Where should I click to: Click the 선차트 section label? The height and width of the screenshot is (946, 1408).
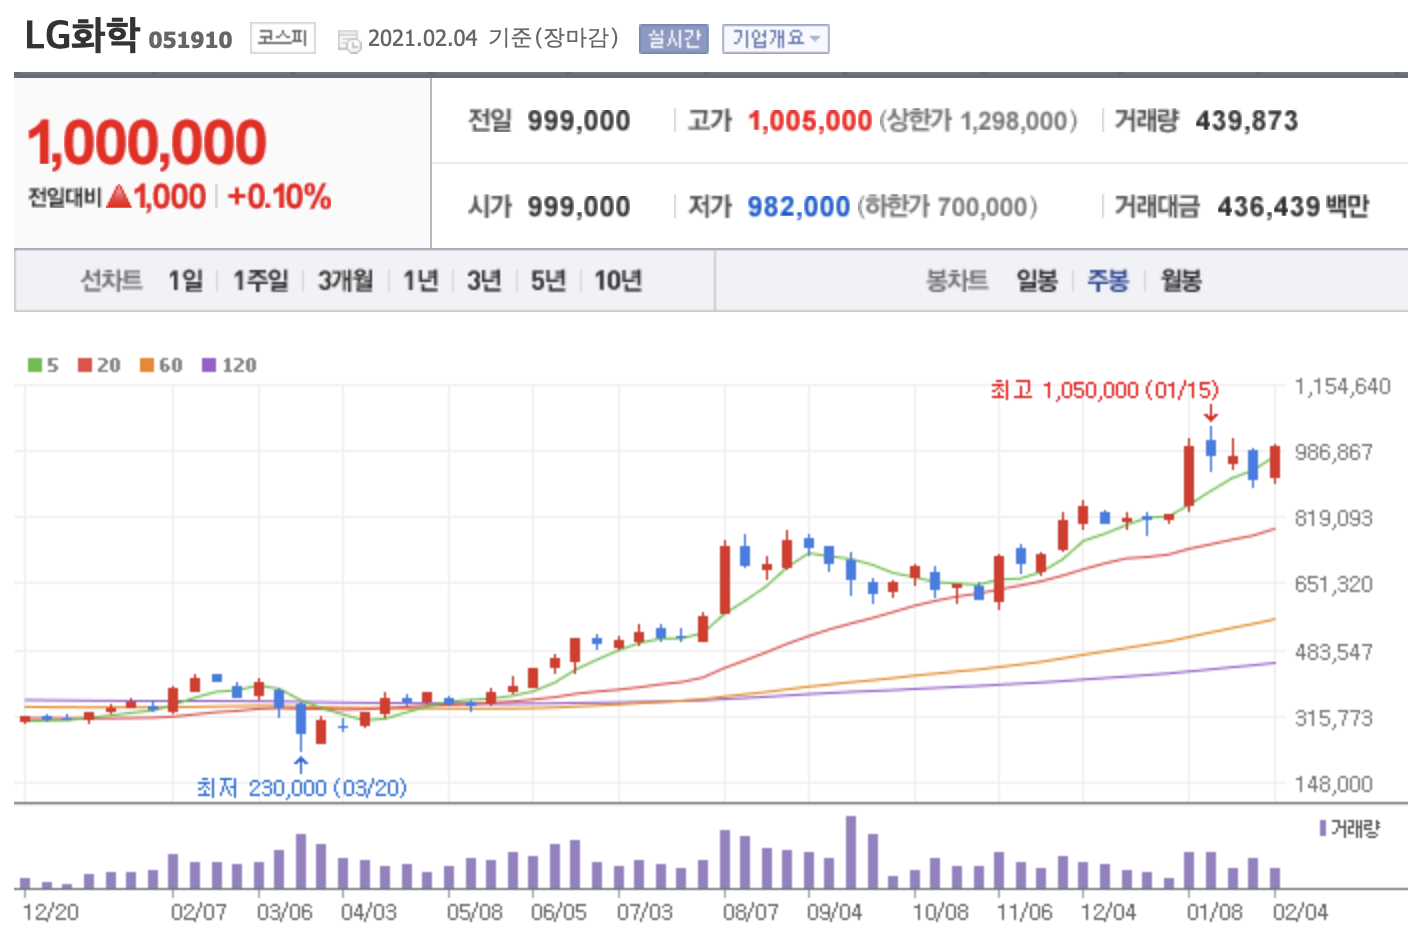[111, 281]
